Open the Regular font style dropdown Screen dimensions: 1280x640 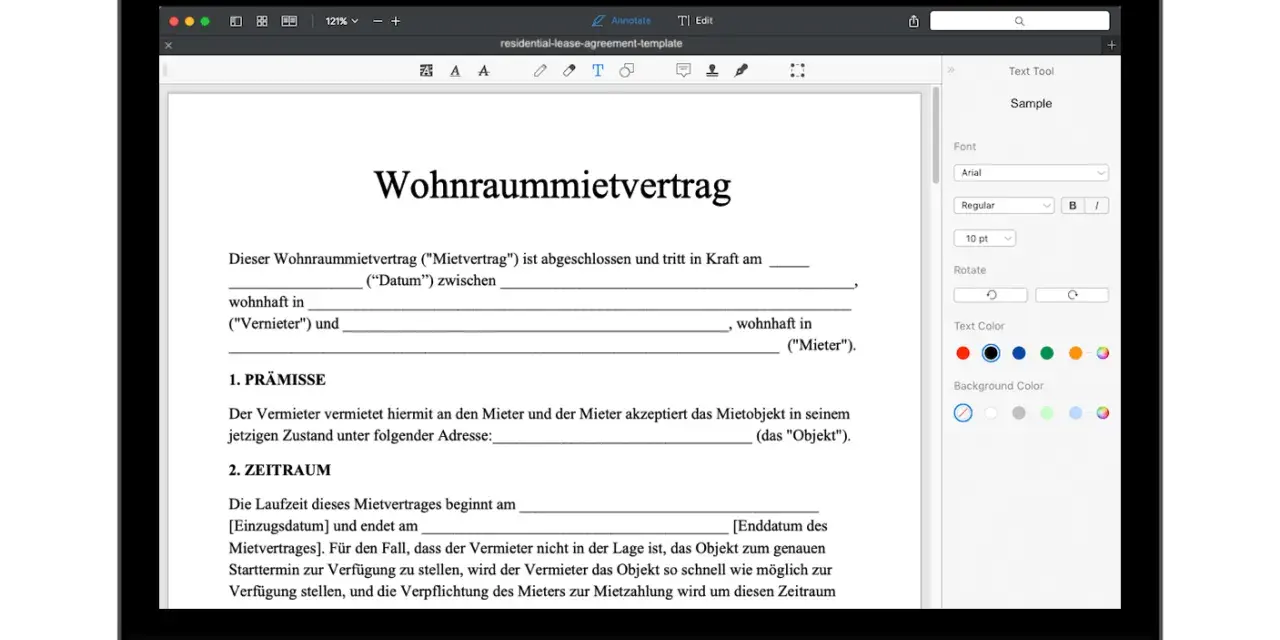pos(1004,205)
